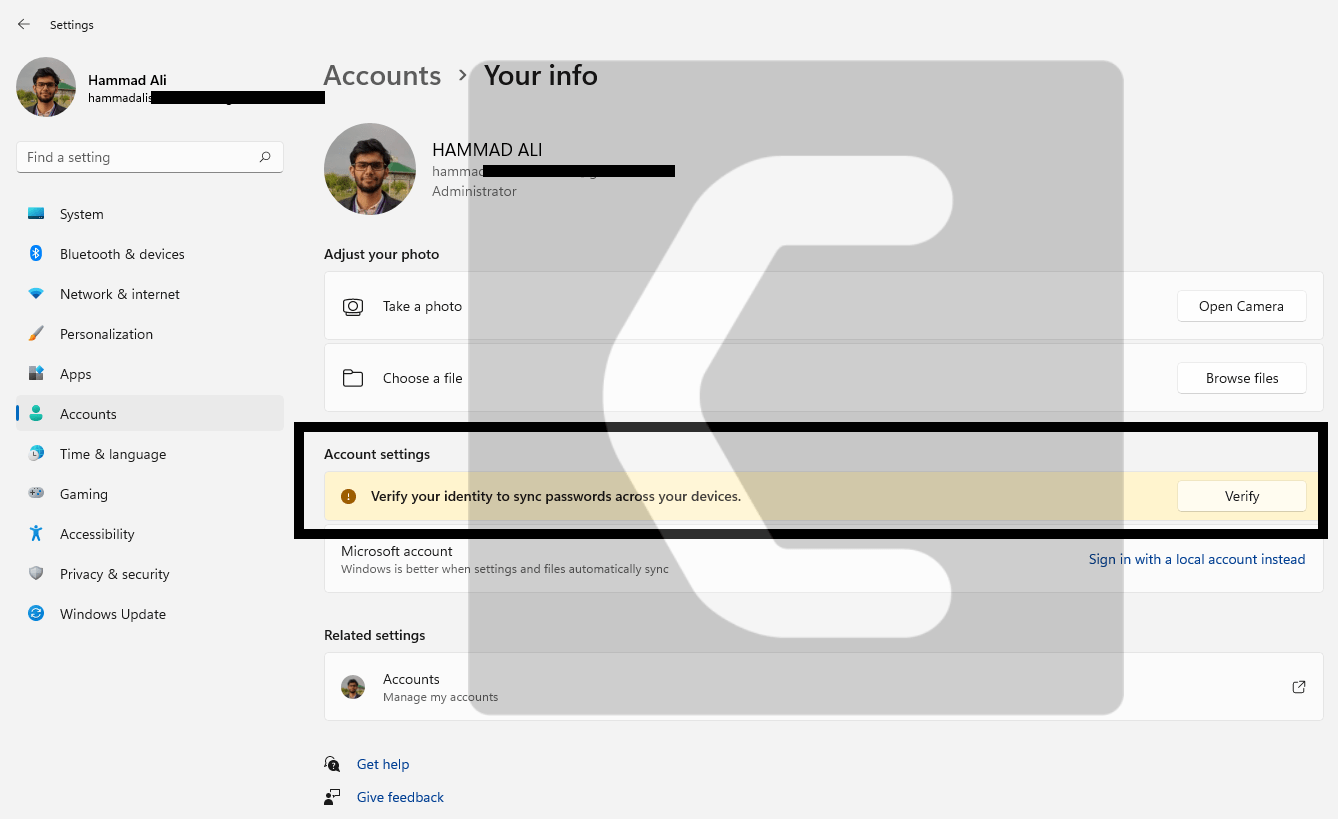
Task: Click the camera icon beside Take a photo
Action: (x=353, y=307)
